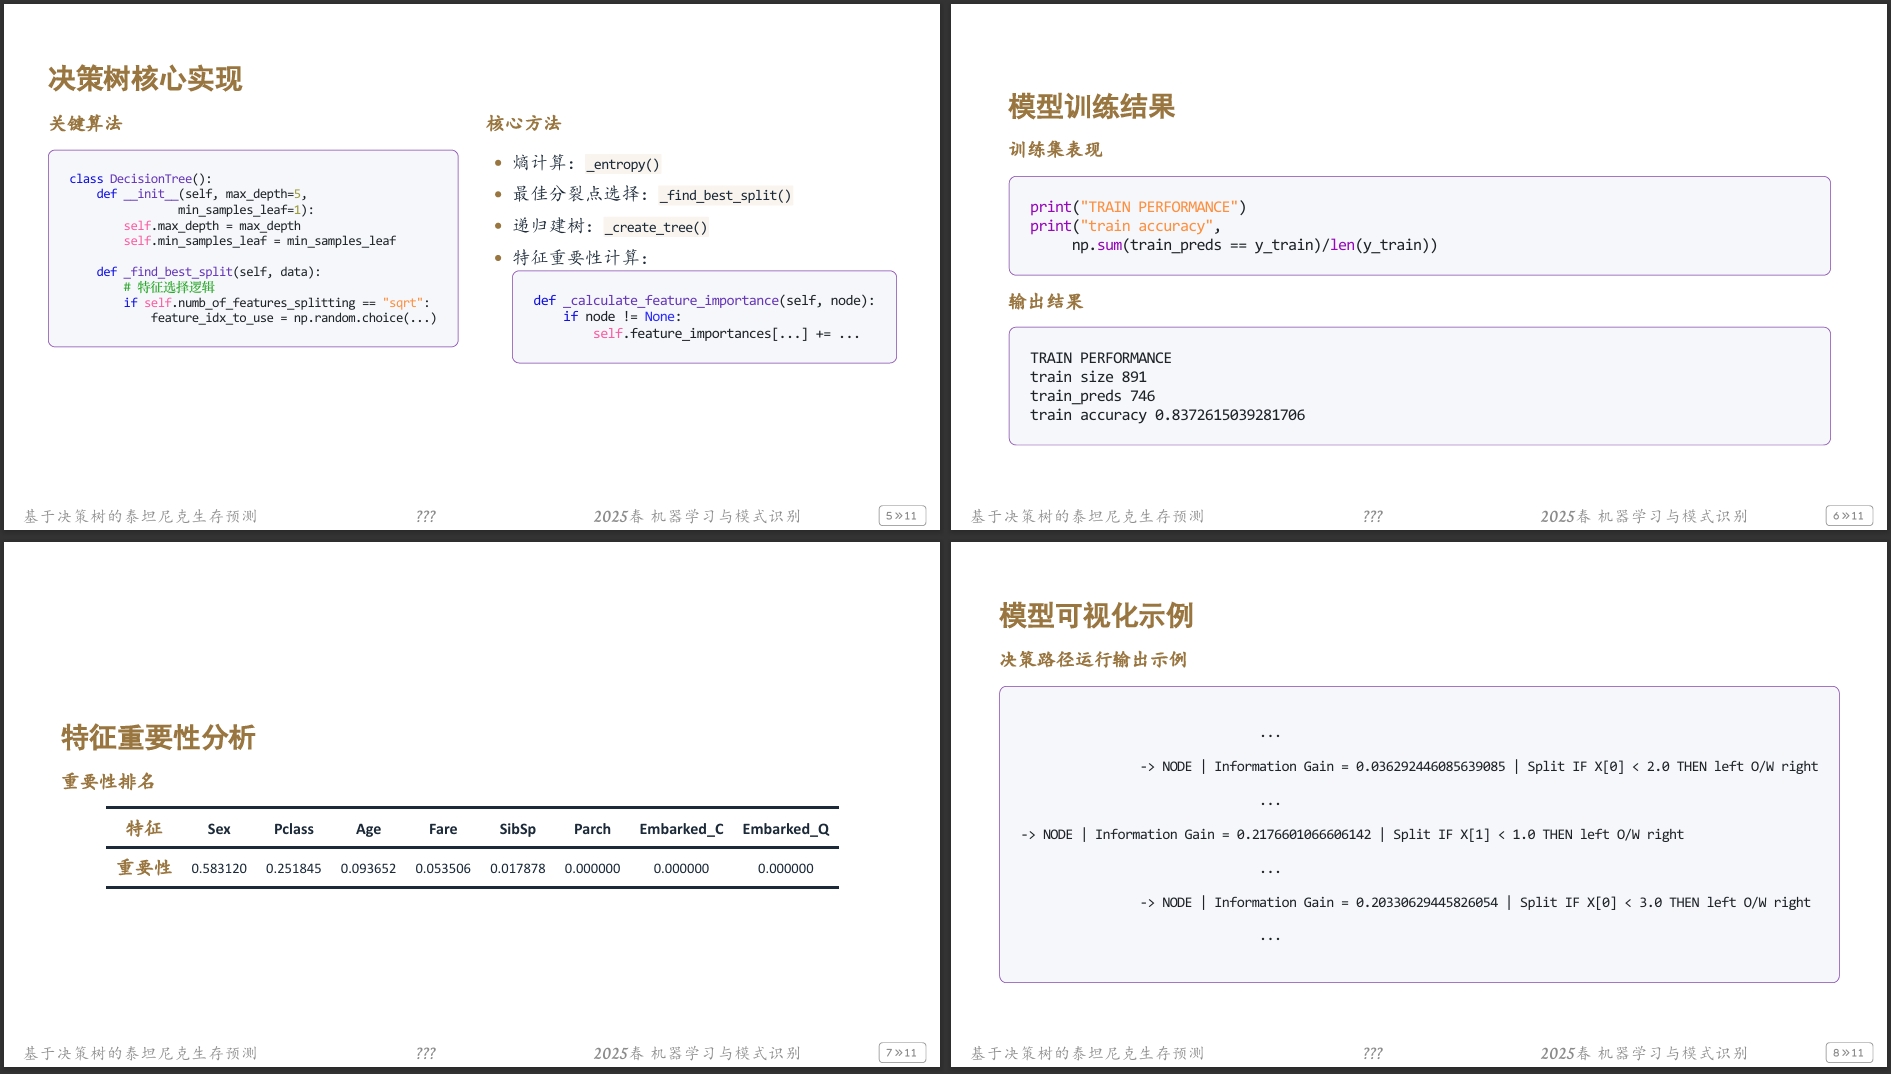
Task: Click the Embarked_Q column header
Action: 785,829
